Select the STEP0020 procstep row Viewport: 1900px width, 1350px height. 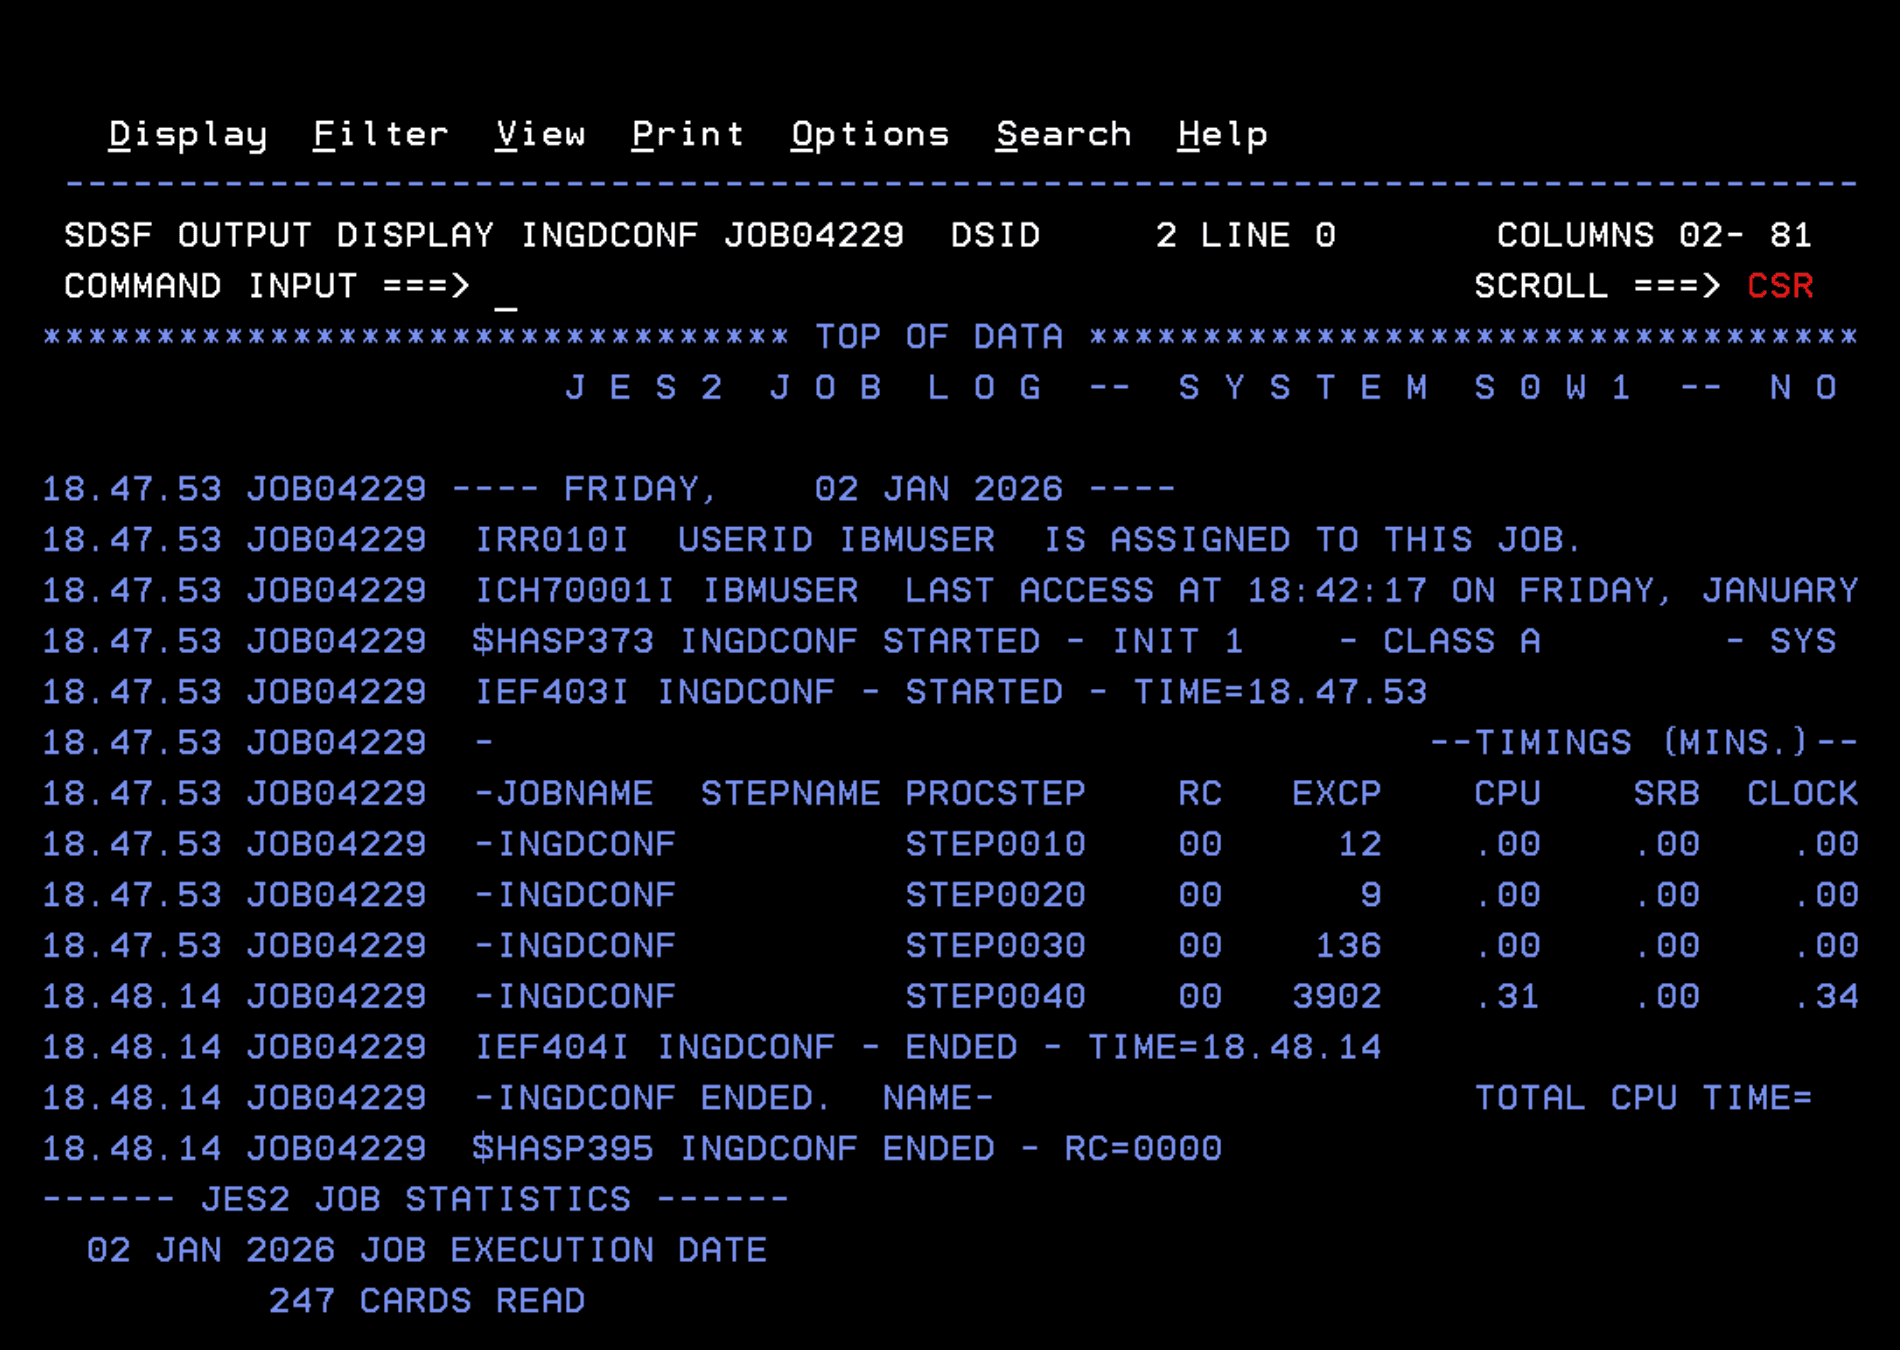pos(995,895)
